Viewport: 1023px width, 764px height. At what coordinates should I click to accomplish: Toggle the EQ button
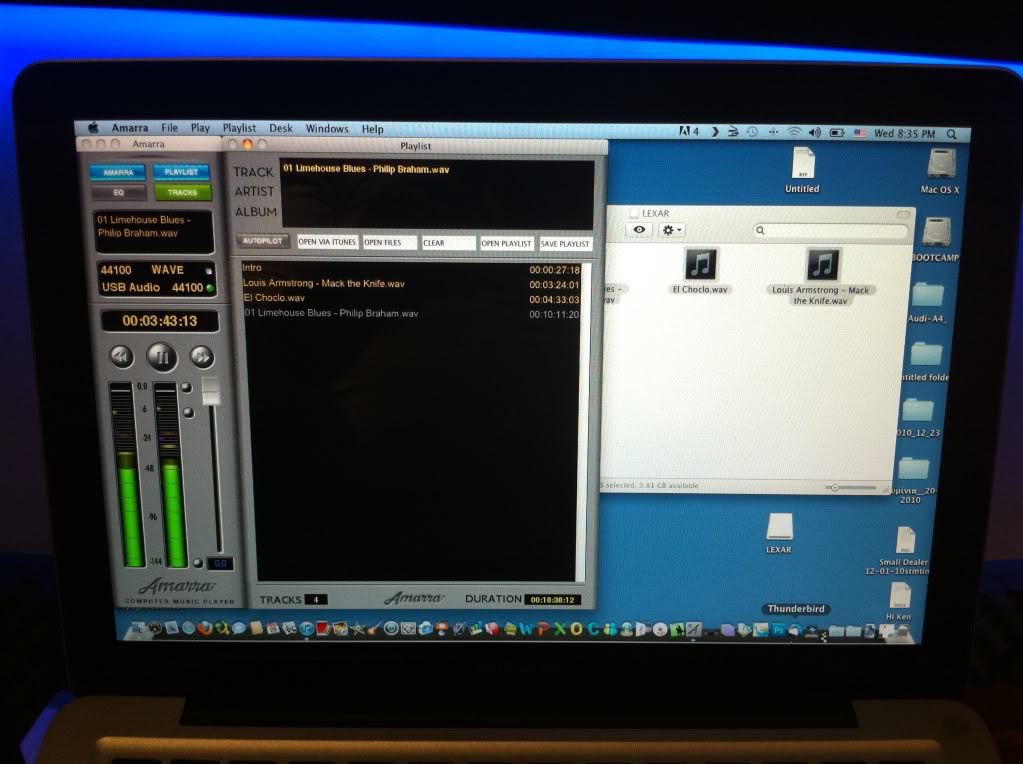click(x=118, y=192)
